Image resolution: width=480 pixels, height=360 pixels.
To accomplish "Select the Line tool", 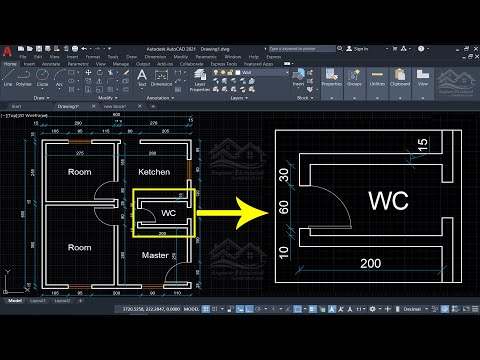I will (x=8, y=78).
